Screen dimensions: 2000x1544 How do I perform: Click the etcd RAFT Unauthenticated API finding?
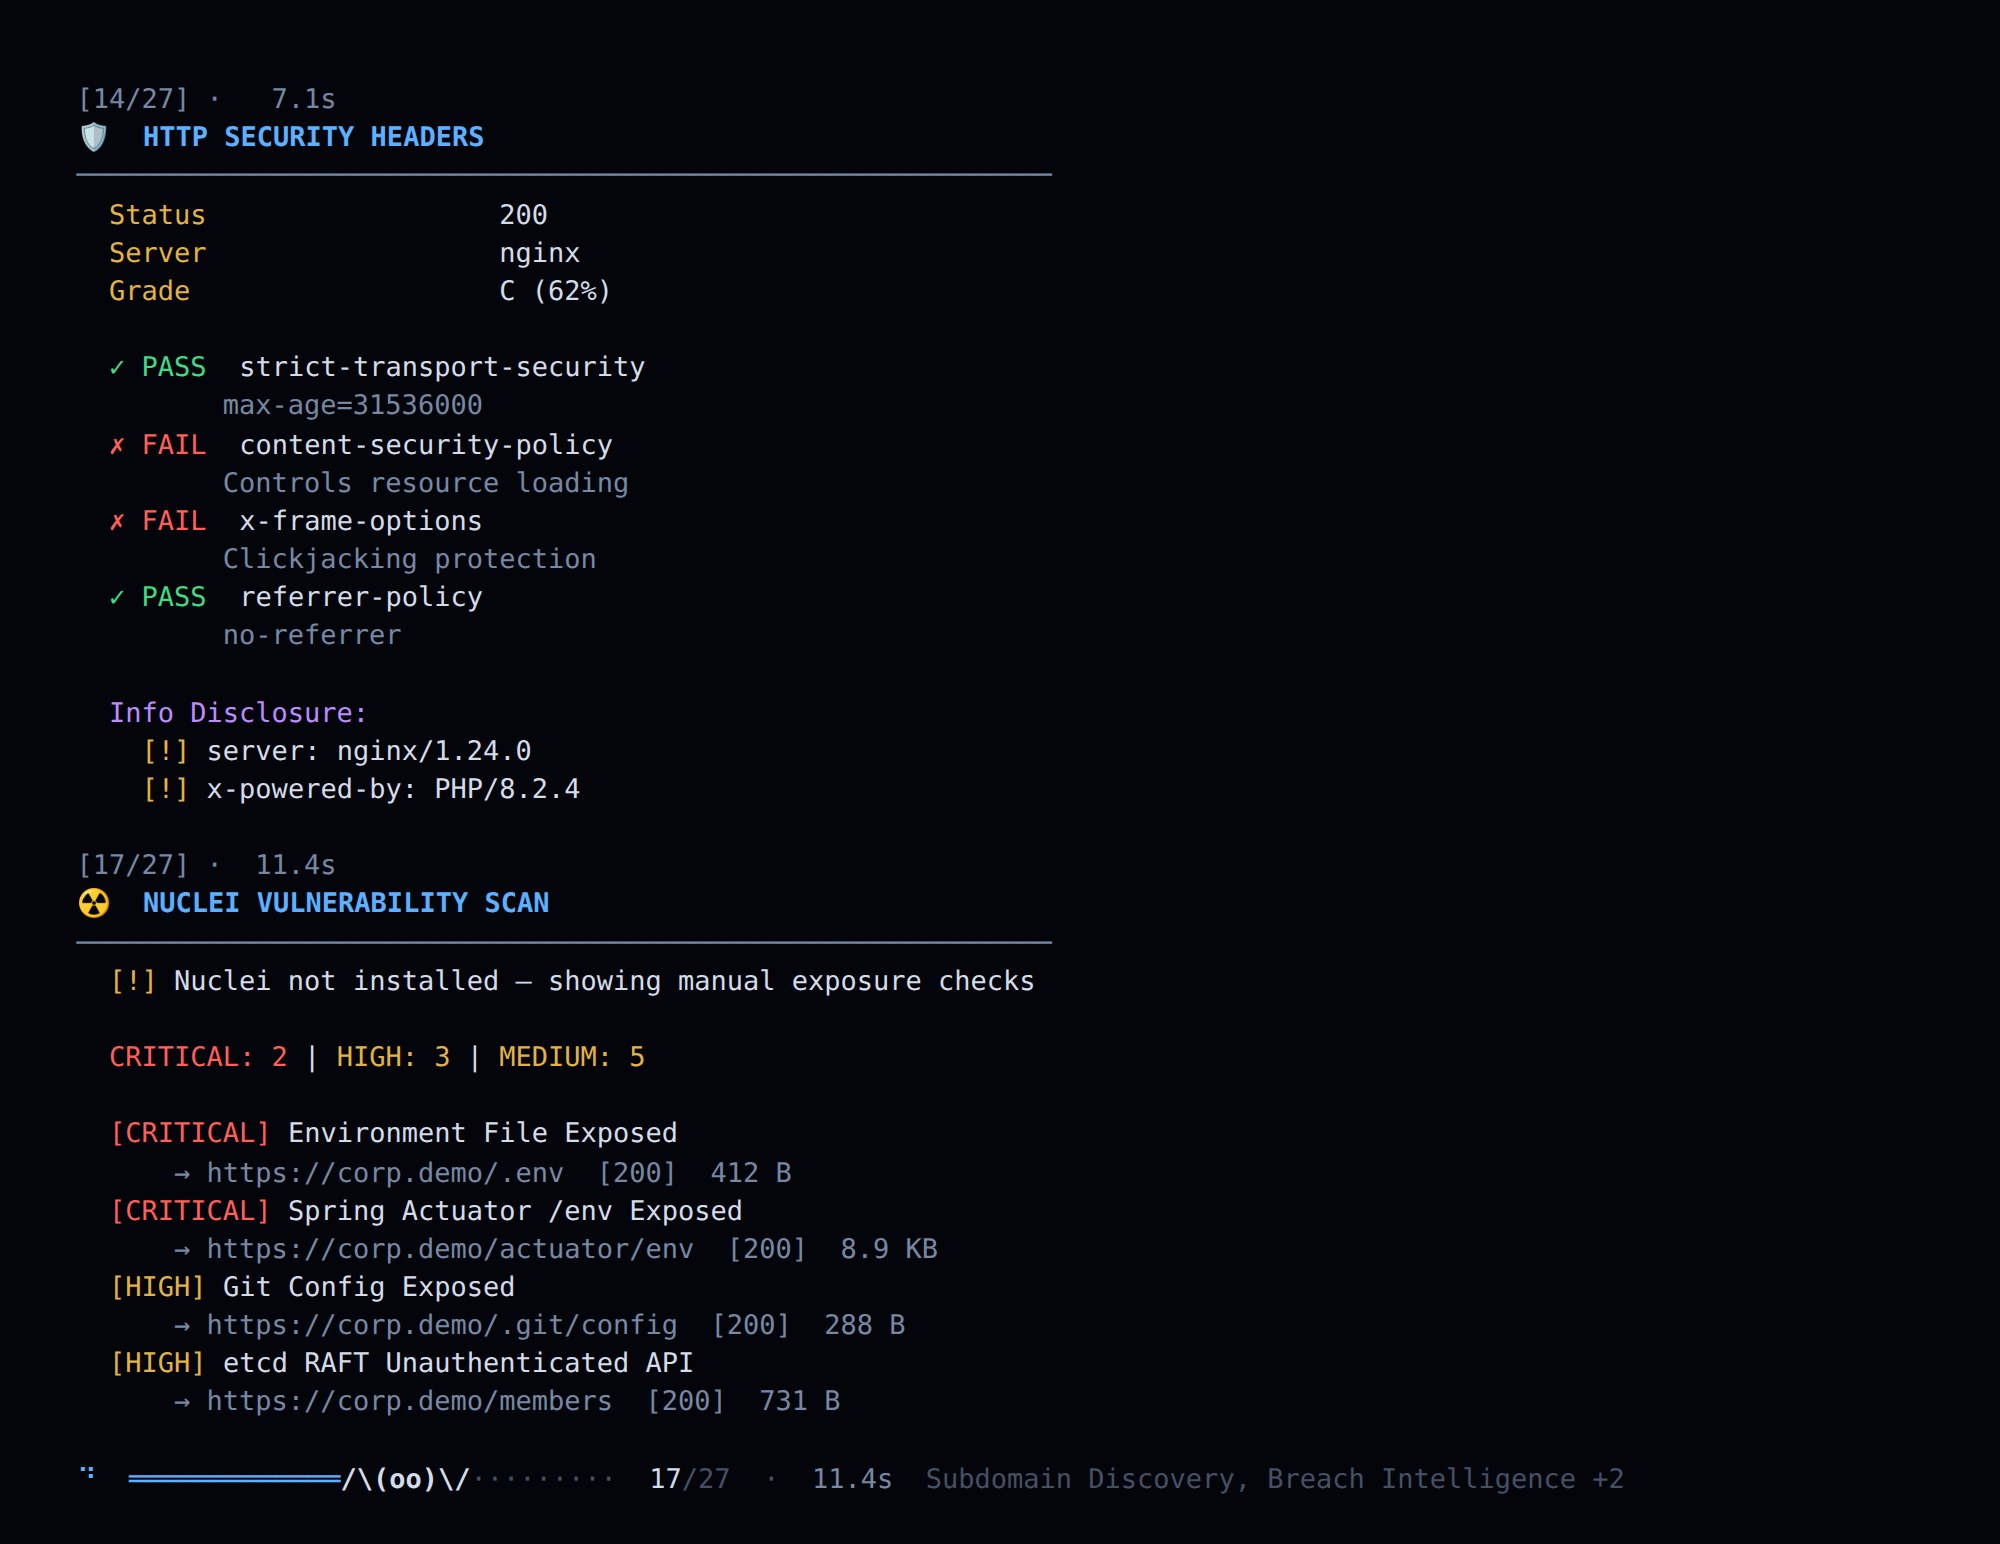tap(458, 1363)
